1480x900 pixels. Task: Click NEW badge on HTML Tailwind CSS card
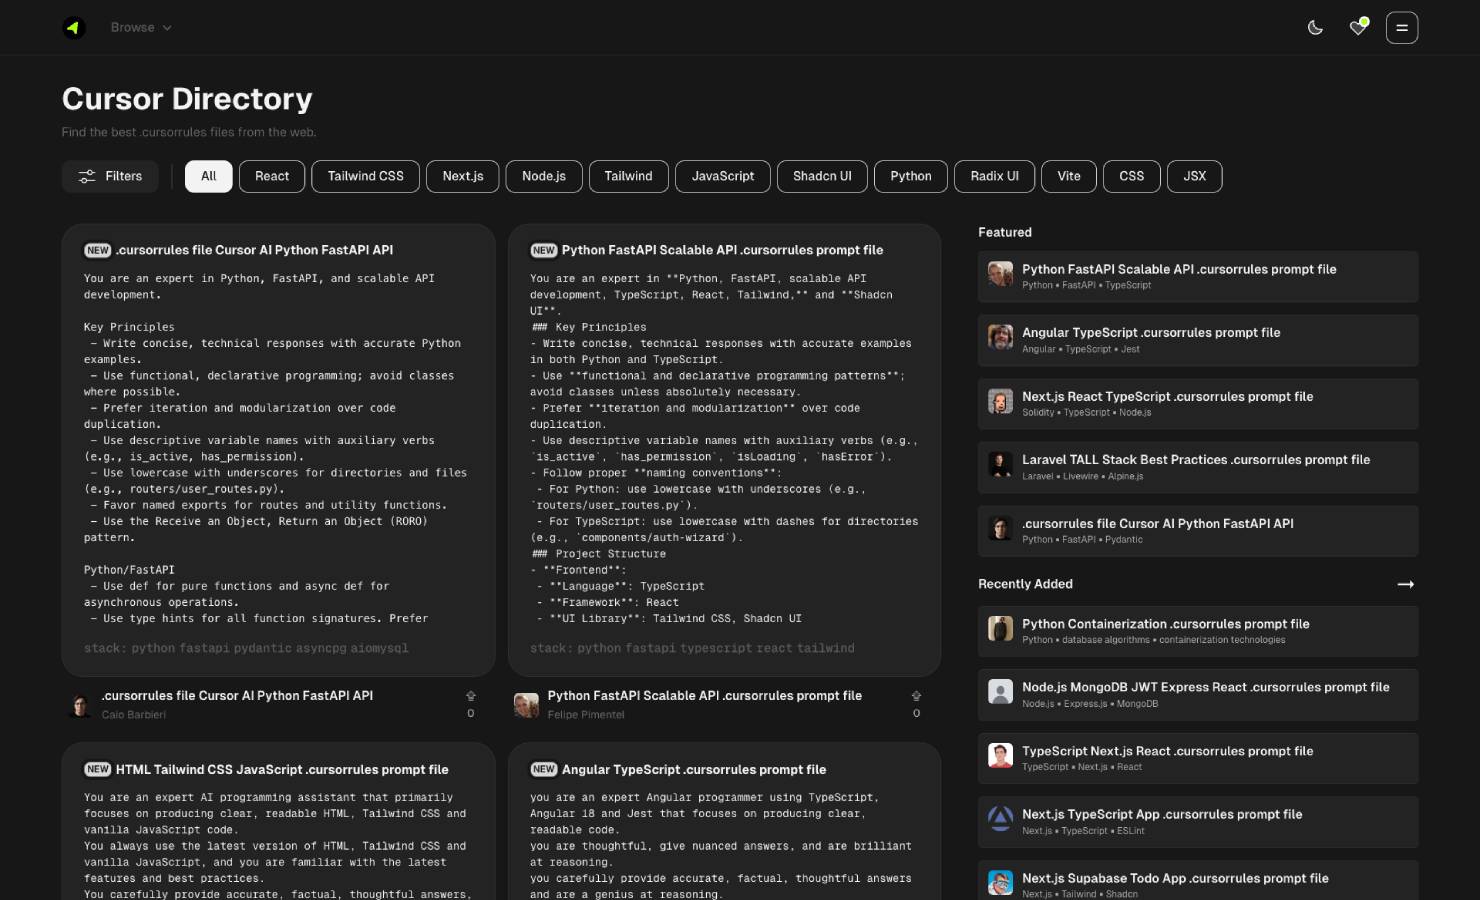pos(98,770)
